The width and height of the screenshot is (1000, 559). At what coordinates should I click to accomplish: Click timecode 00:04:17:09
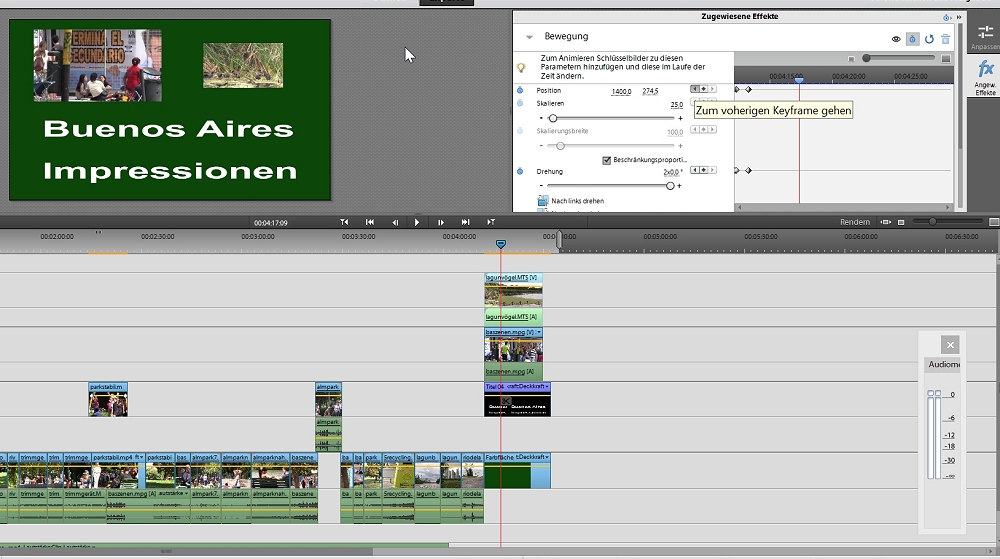click(x=270, y=223)
